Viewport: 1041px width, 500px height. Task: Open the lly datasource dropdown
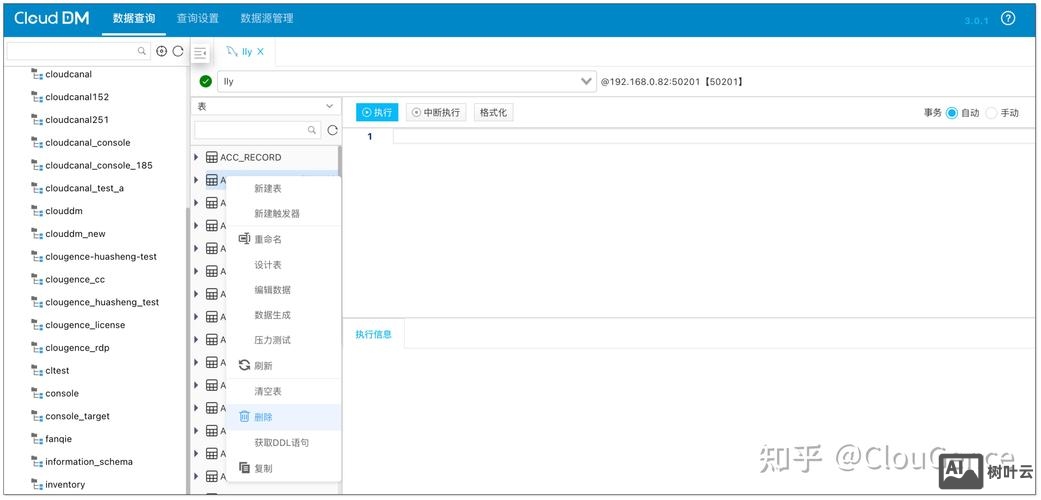click(586, 81)
